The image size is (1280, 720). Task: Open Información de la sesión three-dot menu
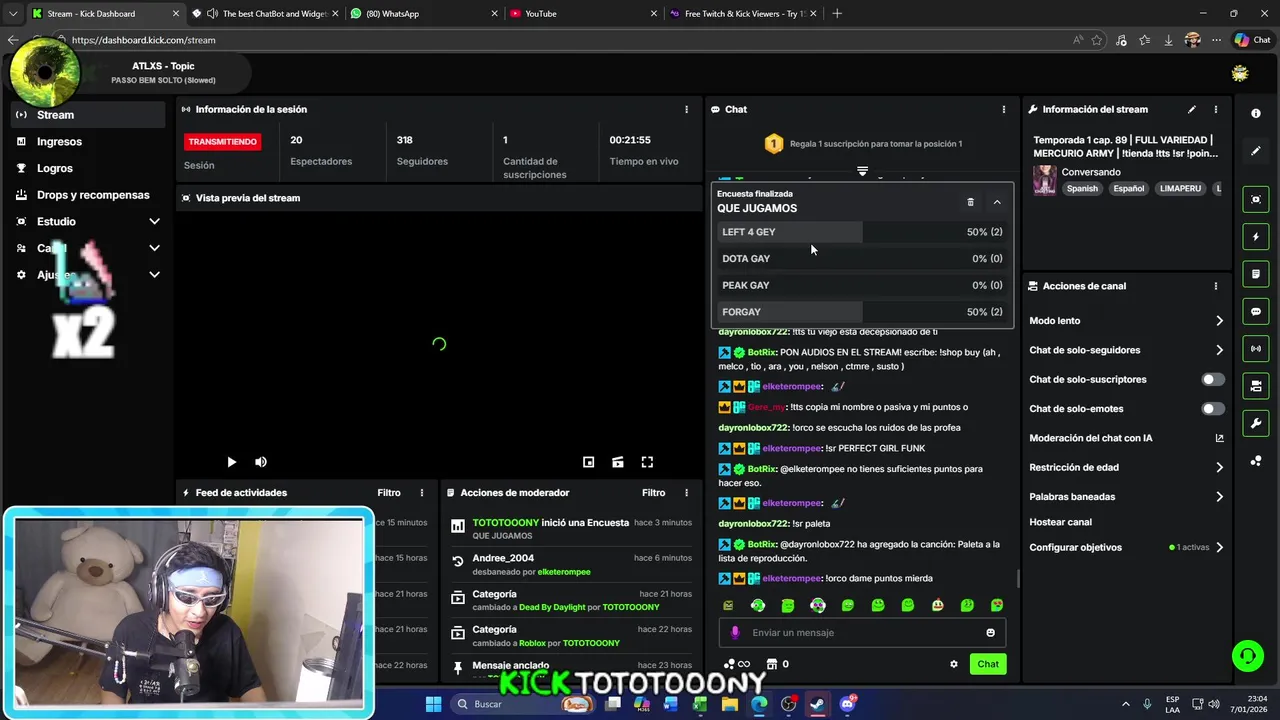click(686, 109)
